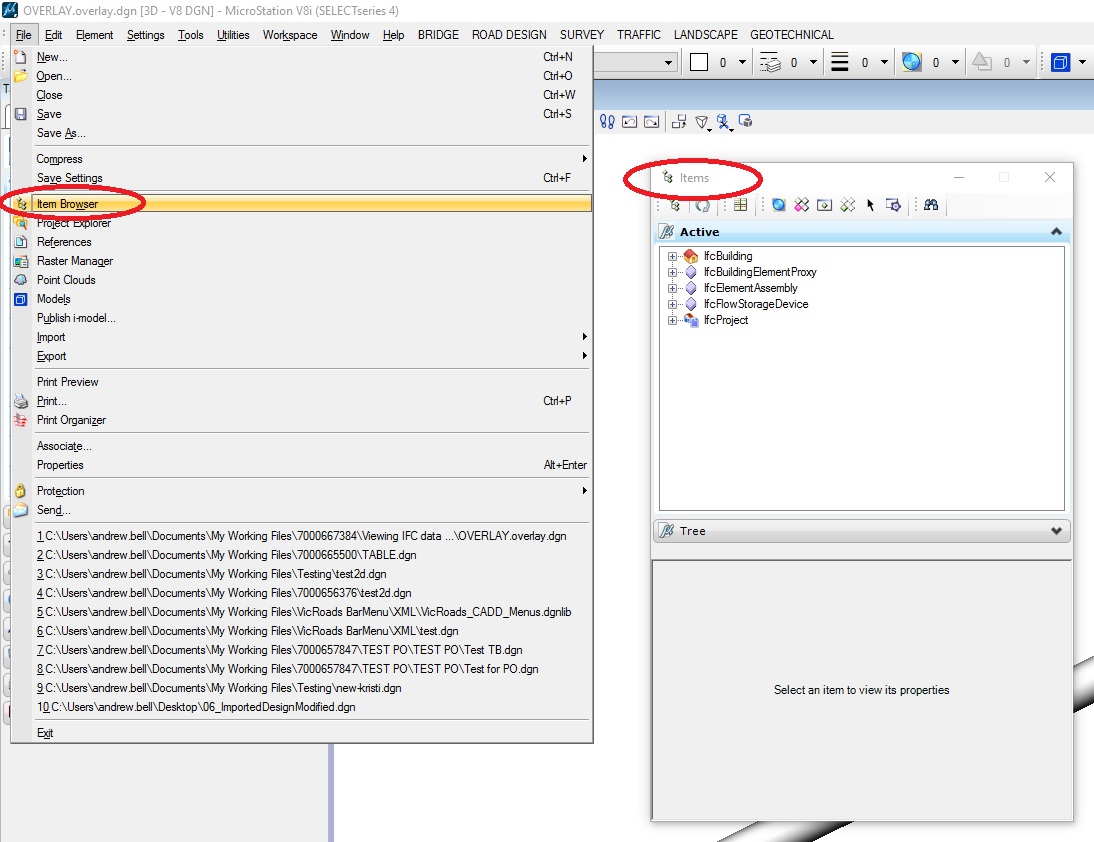Click the Clip Mask icon right of Clip Volume
This screenshot has width=1094, height=842.
pos(745,121)
